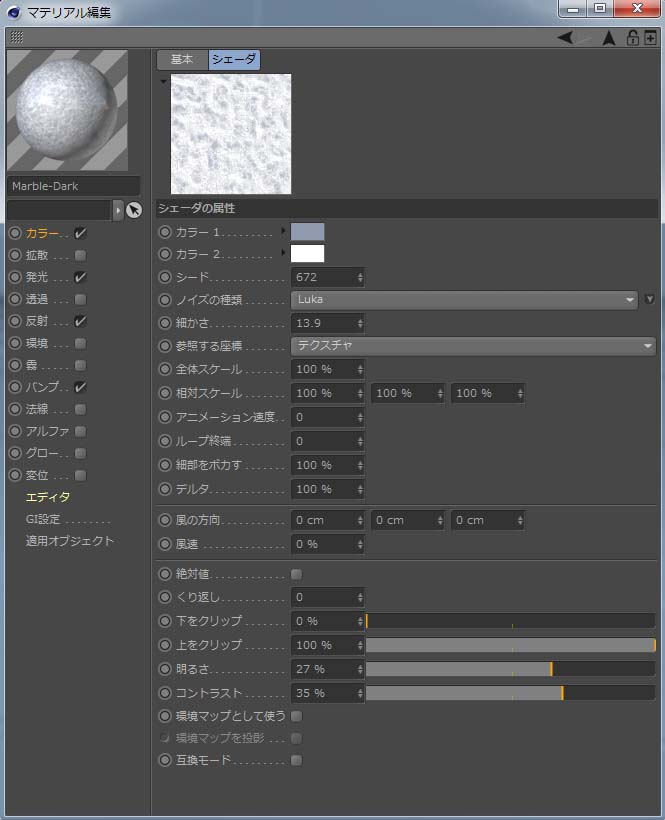Disable the バンプ channel checkbox
This screenshot has width=665, height=820.
[80, 387]
